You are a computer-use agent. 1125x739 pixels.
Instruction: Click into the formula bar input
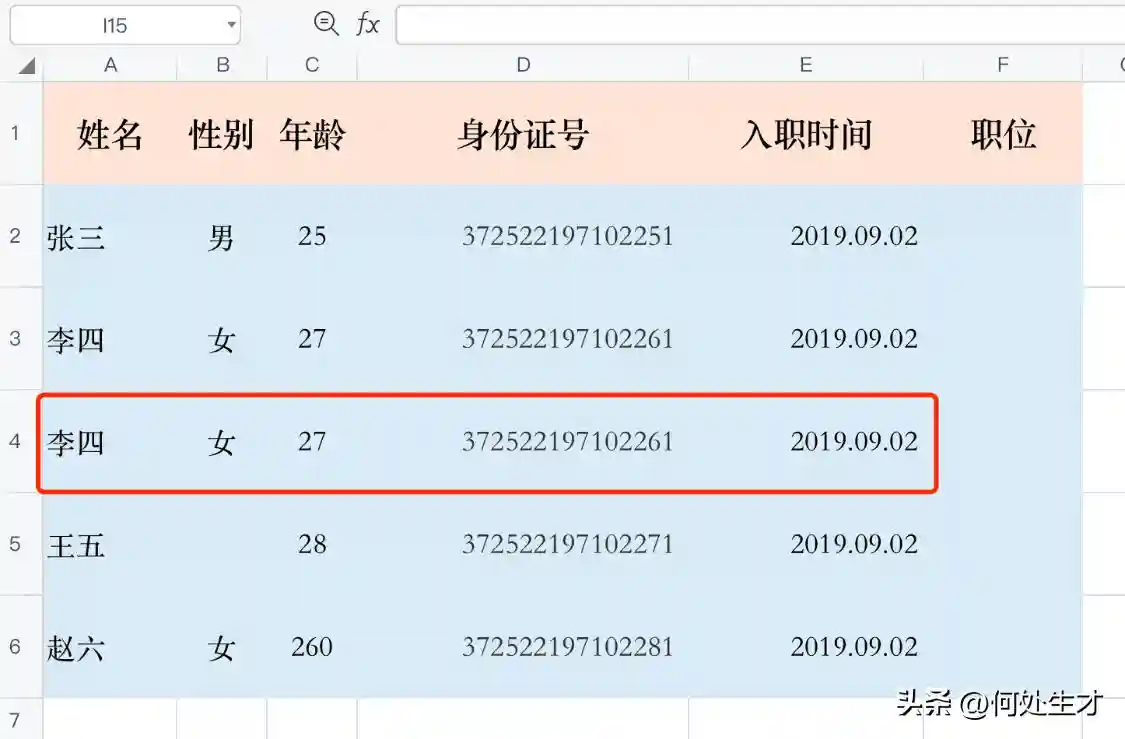tap(760, 25)
